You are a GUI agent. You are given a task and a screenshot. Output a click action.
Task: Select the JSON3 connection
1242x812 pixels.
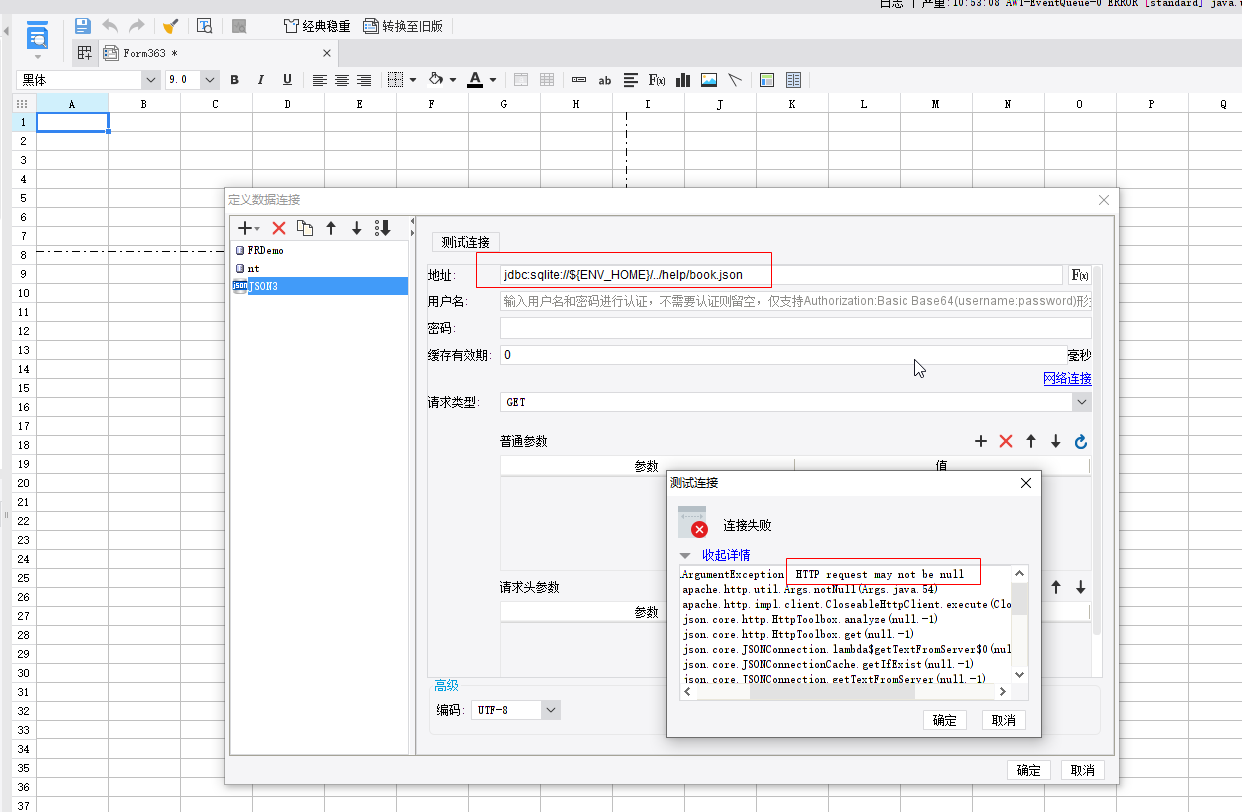[319, 286]
